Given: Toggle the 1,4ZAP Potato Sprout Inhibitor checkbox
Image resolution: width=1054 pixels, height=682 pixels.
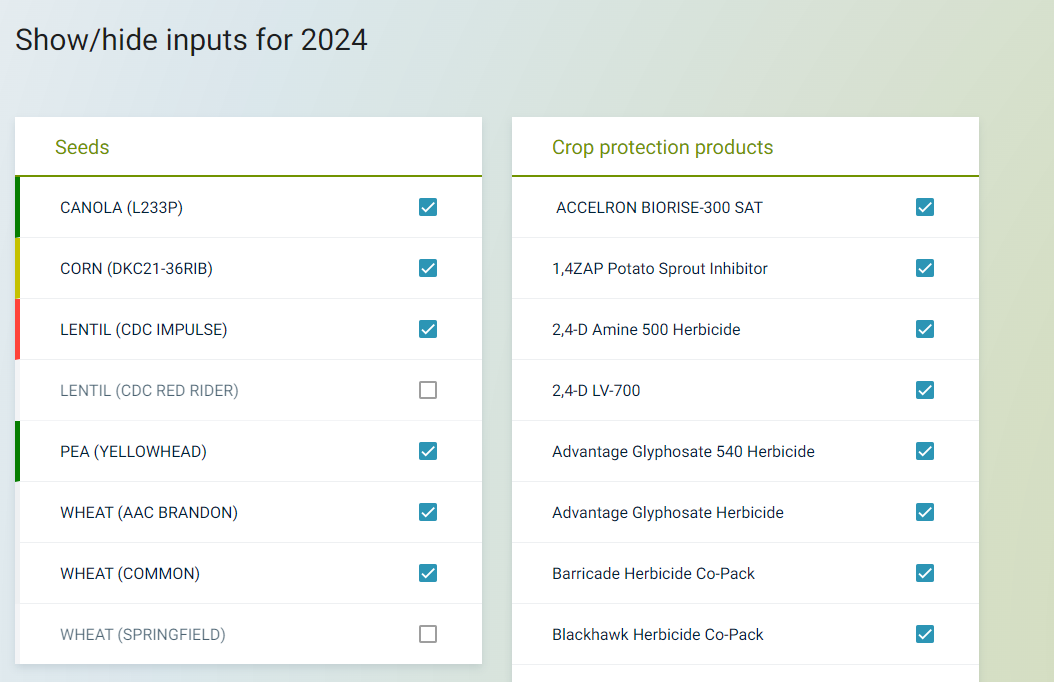Looking at the screenshot, I should click(x=925, y=268).
